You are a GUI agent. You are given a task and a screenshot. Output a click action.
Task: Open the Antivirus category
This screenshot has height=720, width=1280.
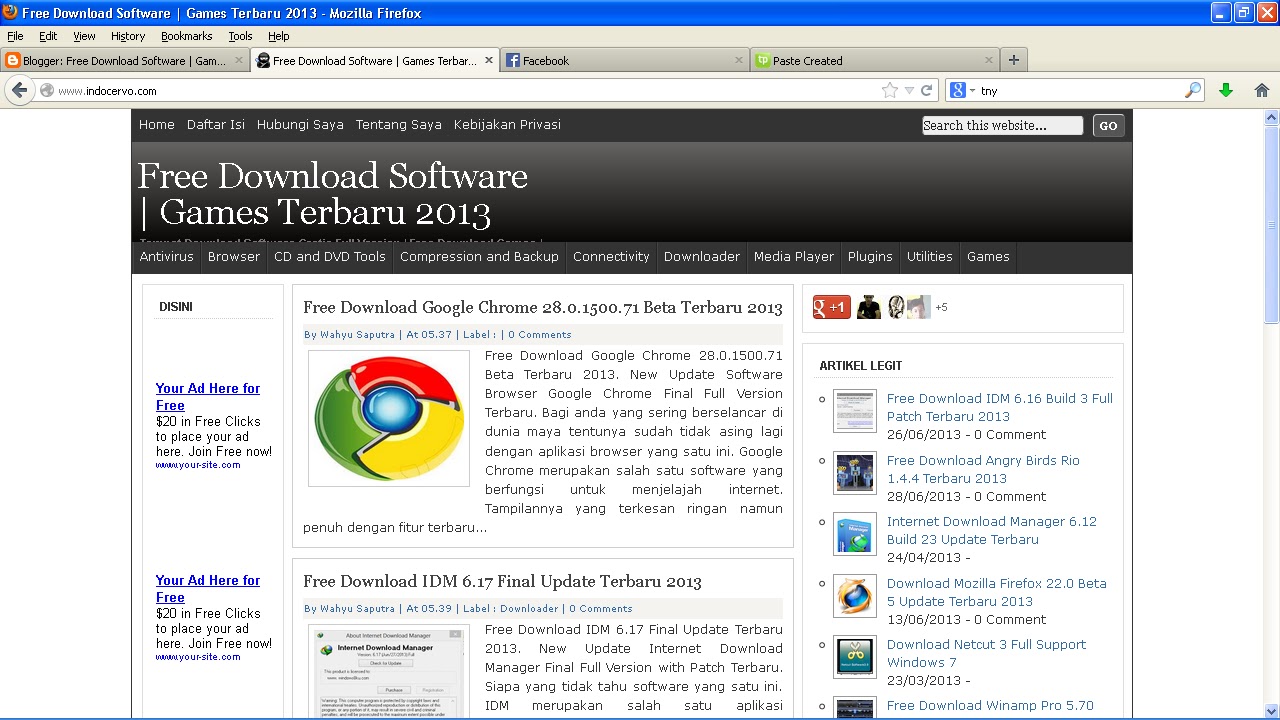166,257
